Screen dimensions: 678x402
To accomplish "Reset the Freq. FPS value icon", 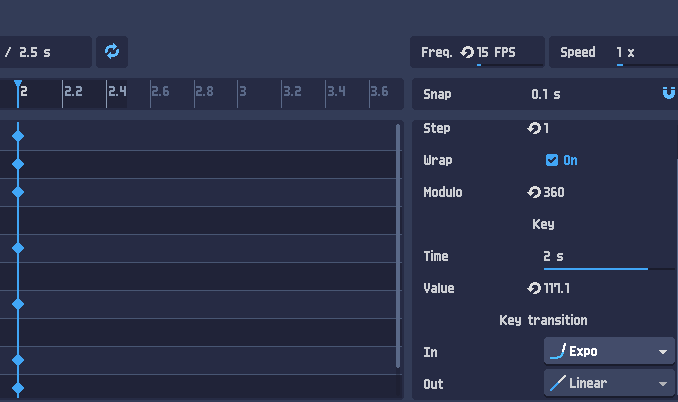I will click(x=467, y=52).
